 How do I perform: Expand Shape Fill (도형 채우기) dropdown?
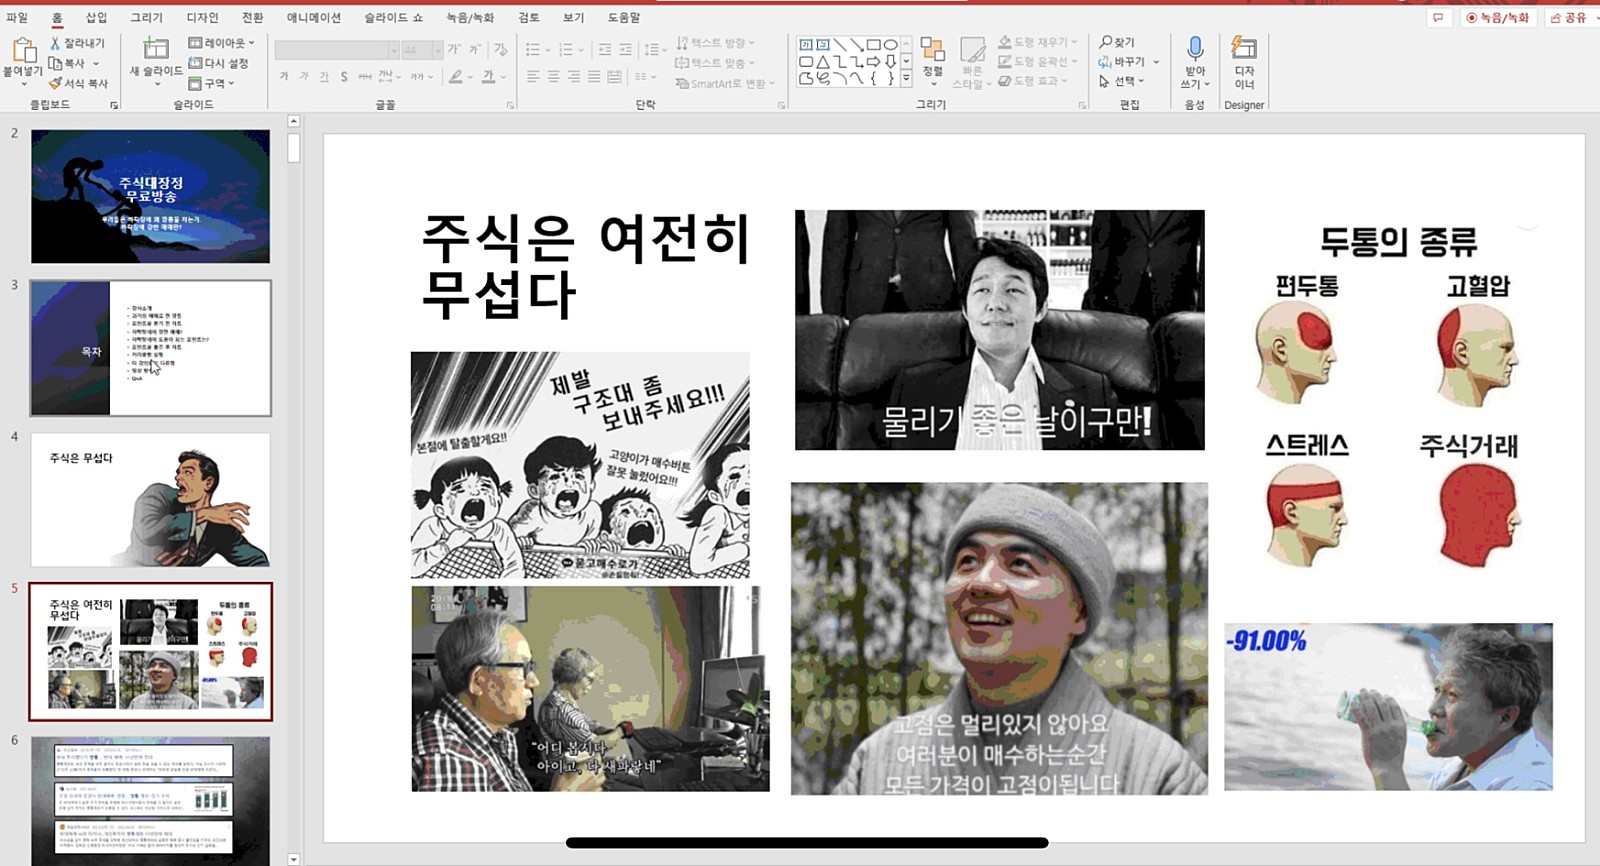(x=1038, y=42)
